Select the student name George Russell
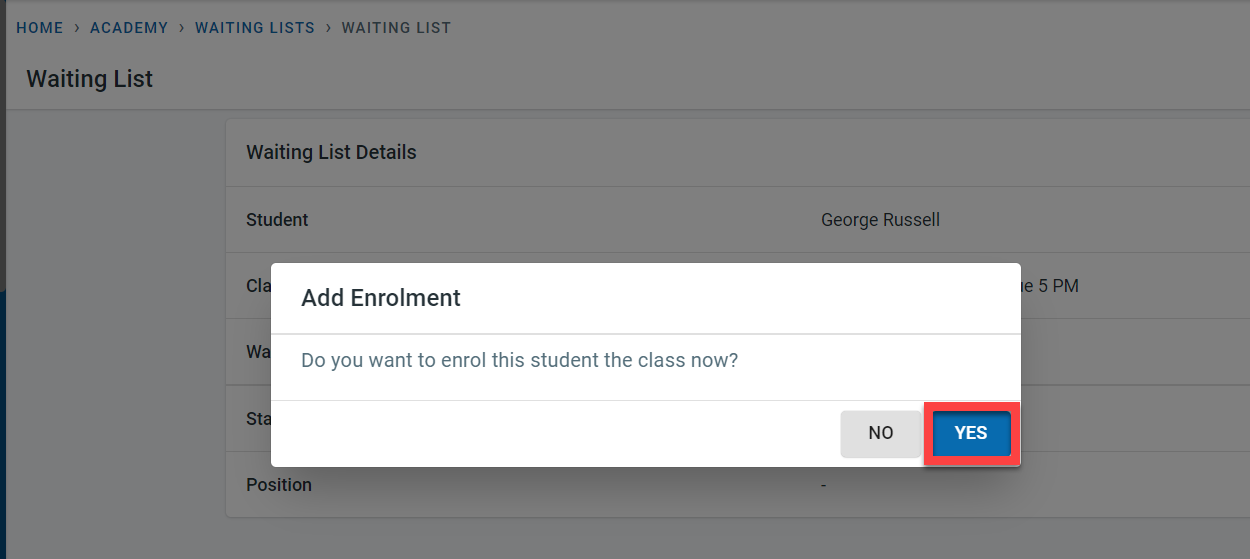 click(x=880, y=220)
